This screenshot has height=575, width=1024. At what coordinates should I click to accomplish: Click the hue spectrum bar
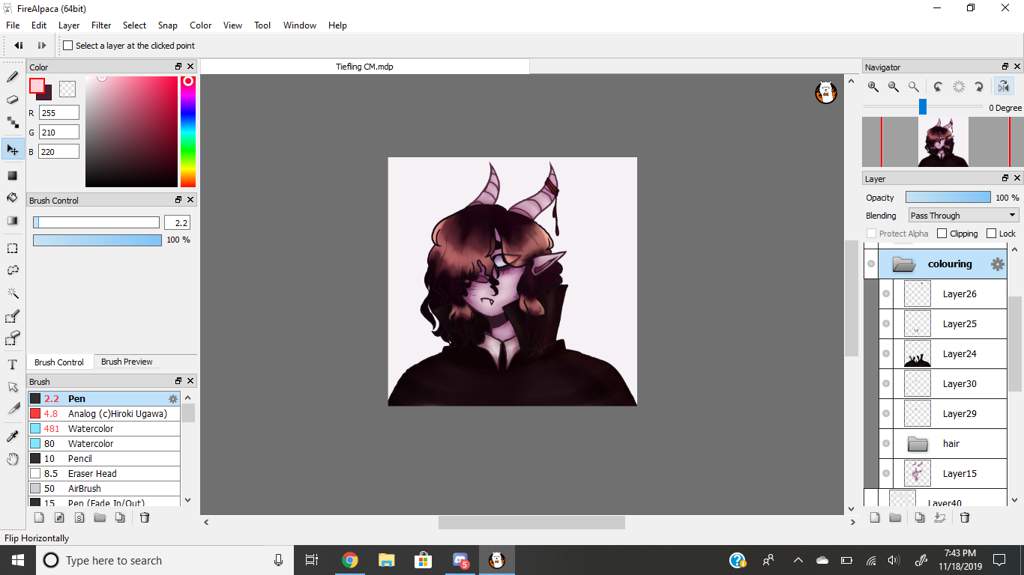tap(188, 131)
